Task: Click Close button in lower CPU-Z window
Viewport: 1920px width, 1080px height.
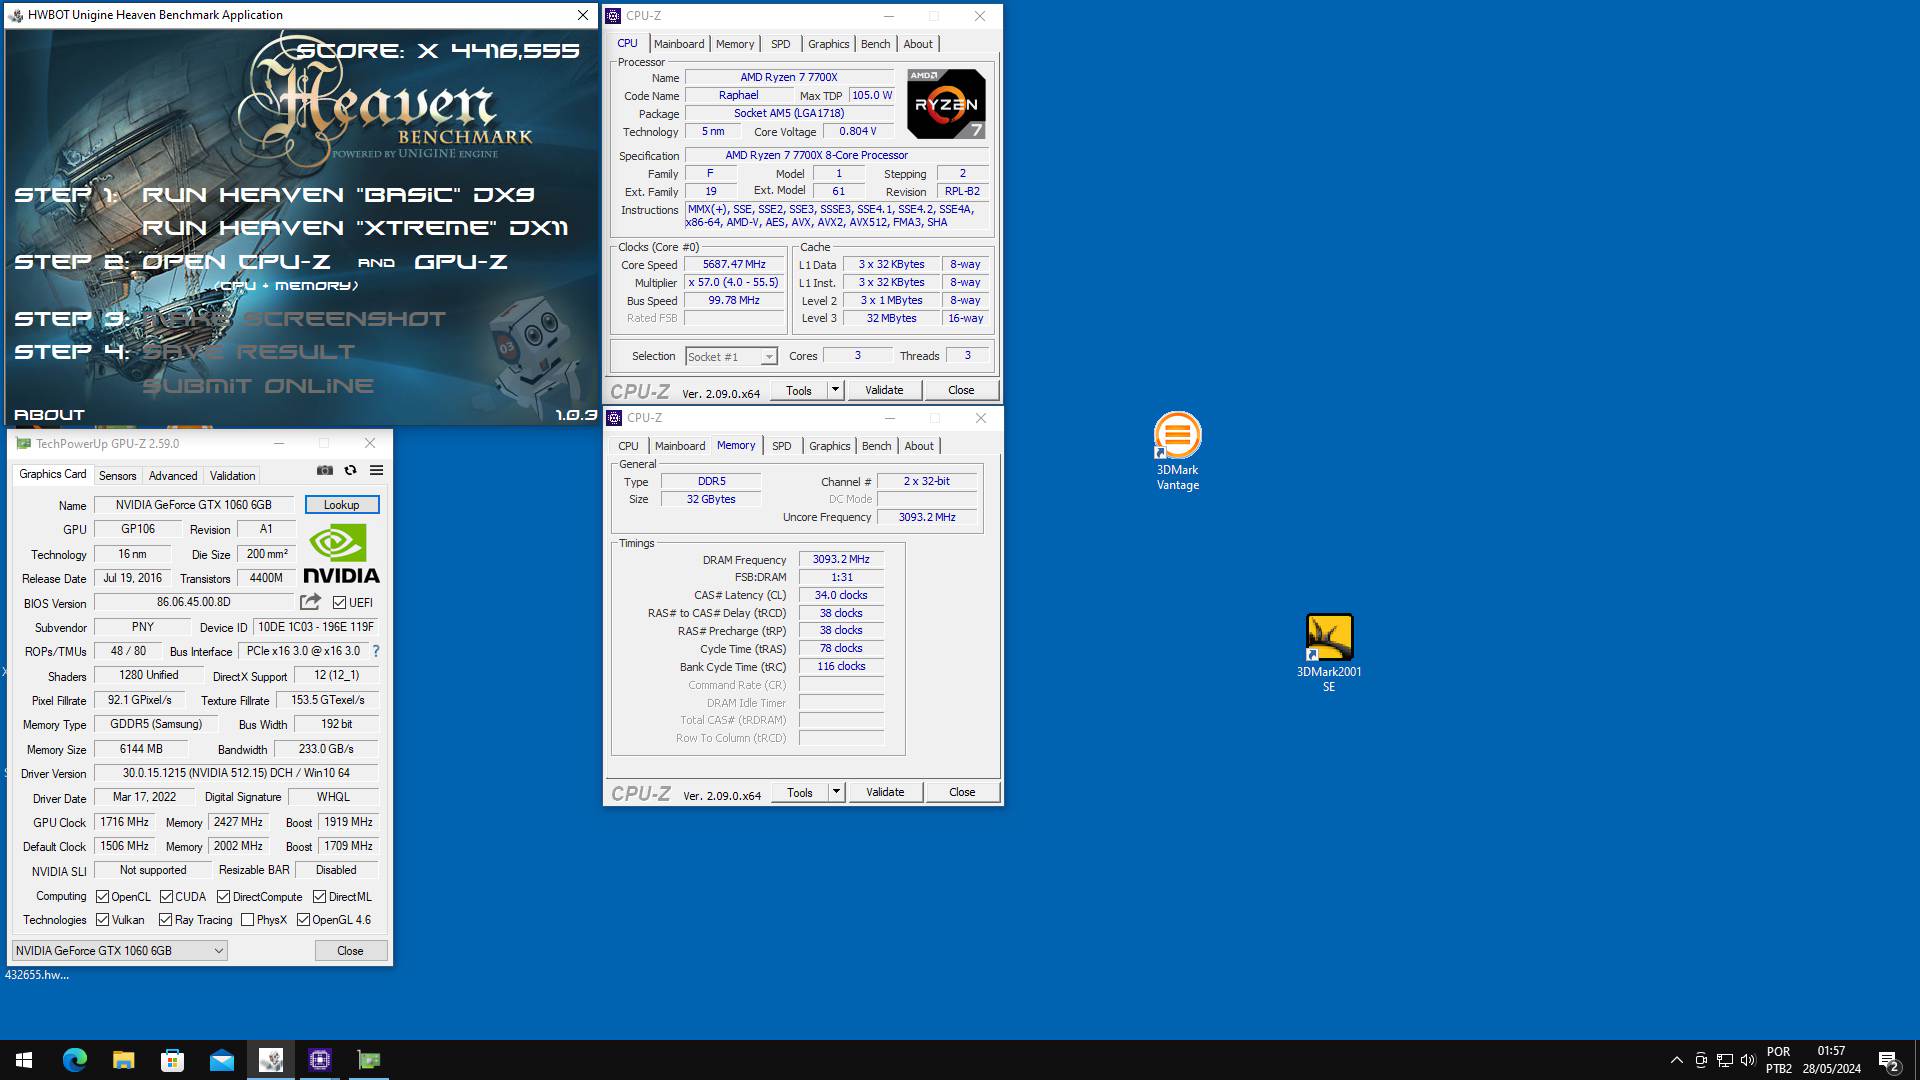Action: pyautogui.click(x=962, y=792)
